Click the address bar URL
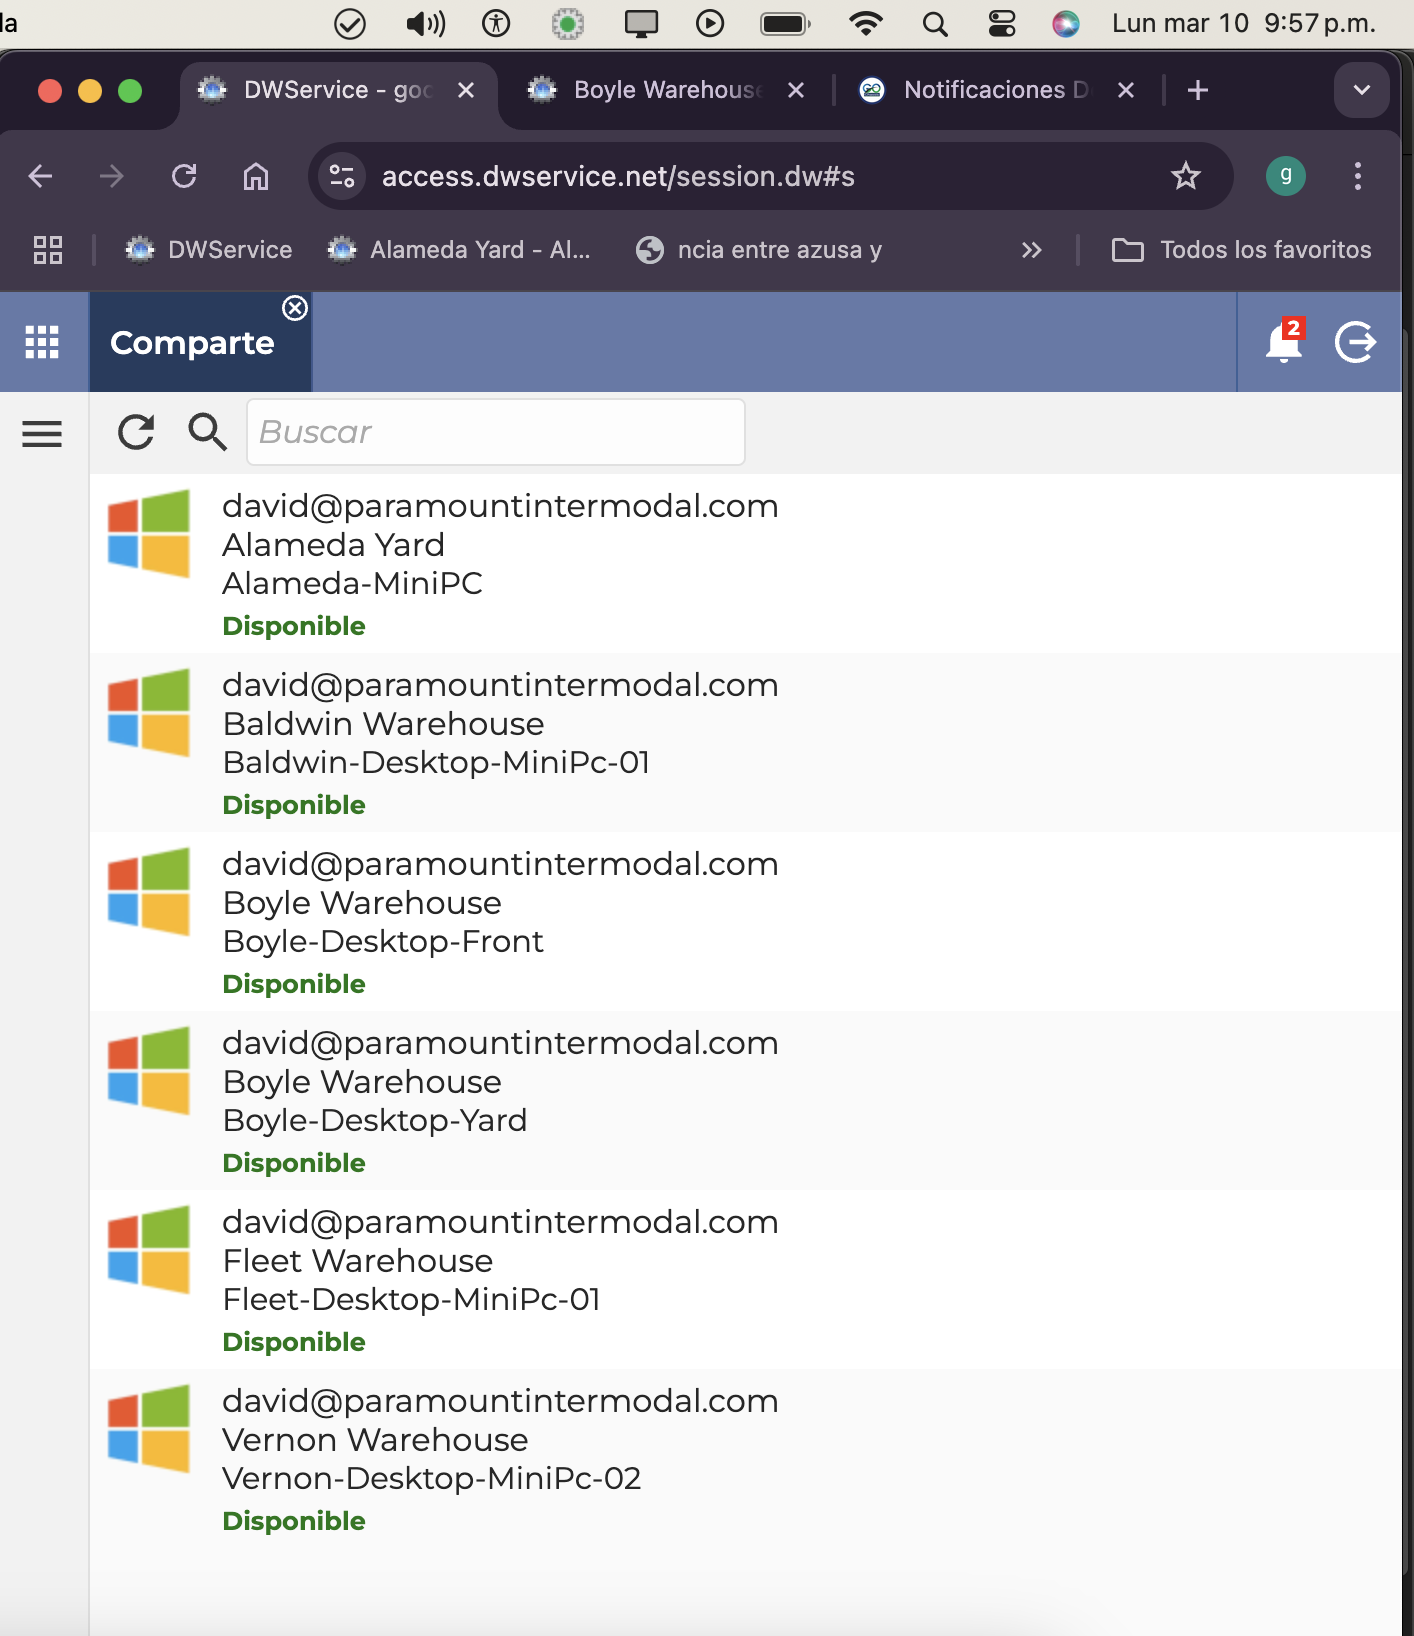 tap(618, 177)
